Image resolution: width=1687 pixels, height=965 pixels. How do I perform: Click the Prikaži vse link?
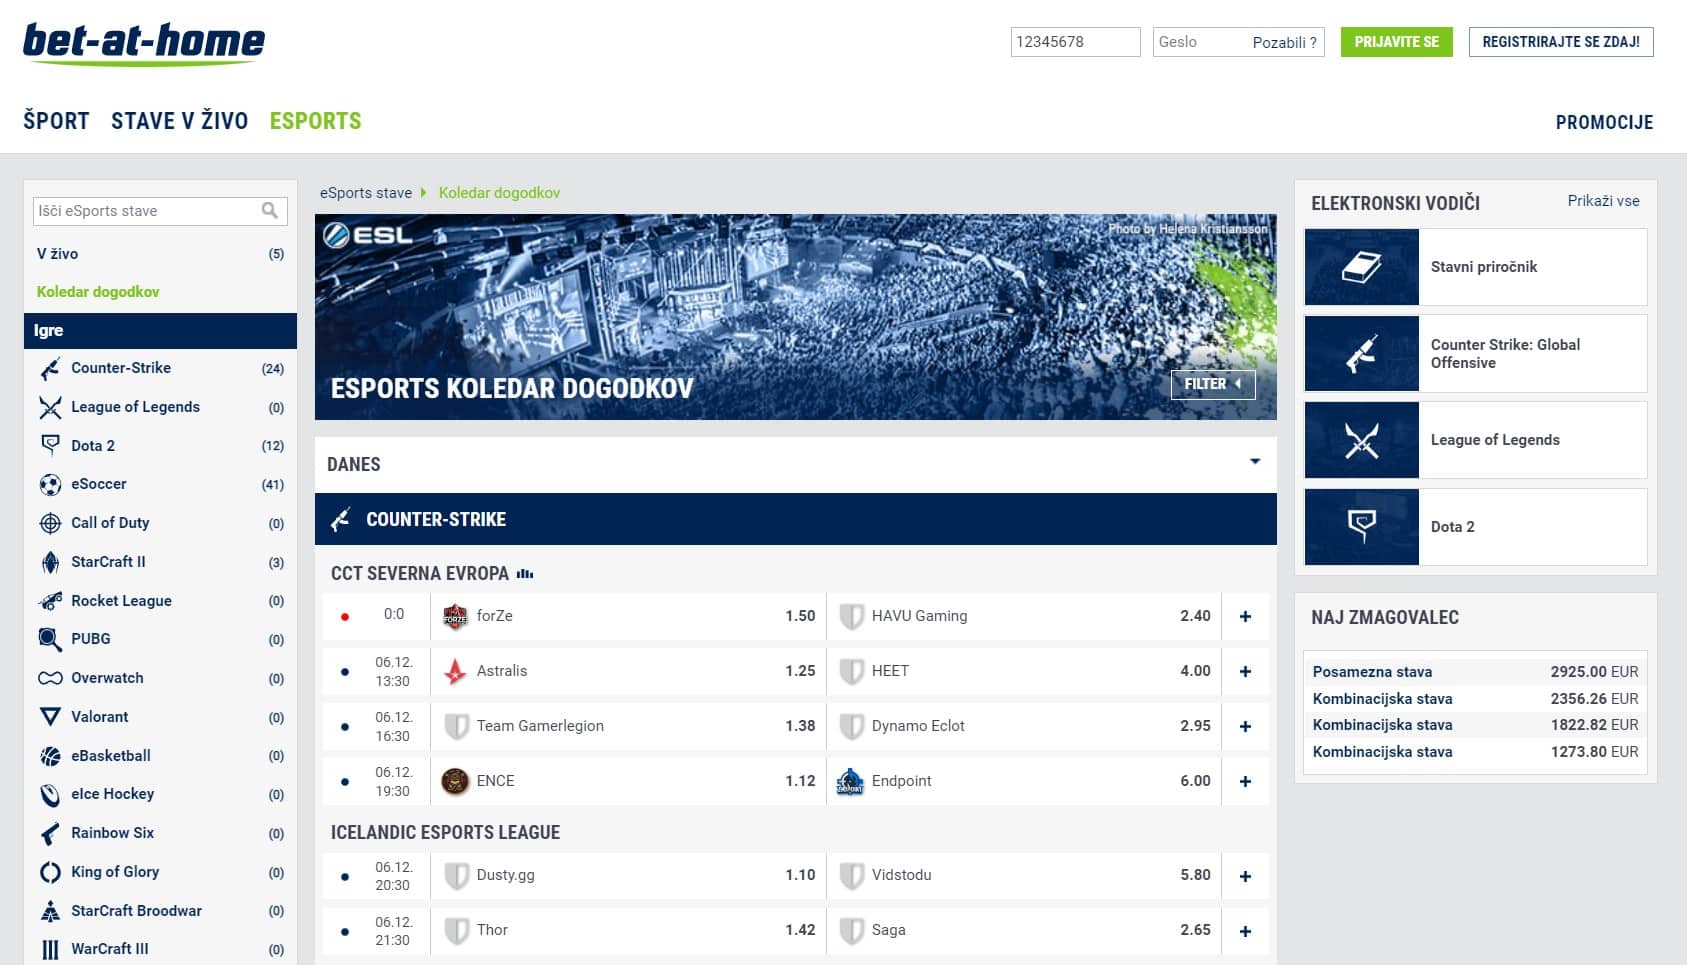click(1603, 201)
